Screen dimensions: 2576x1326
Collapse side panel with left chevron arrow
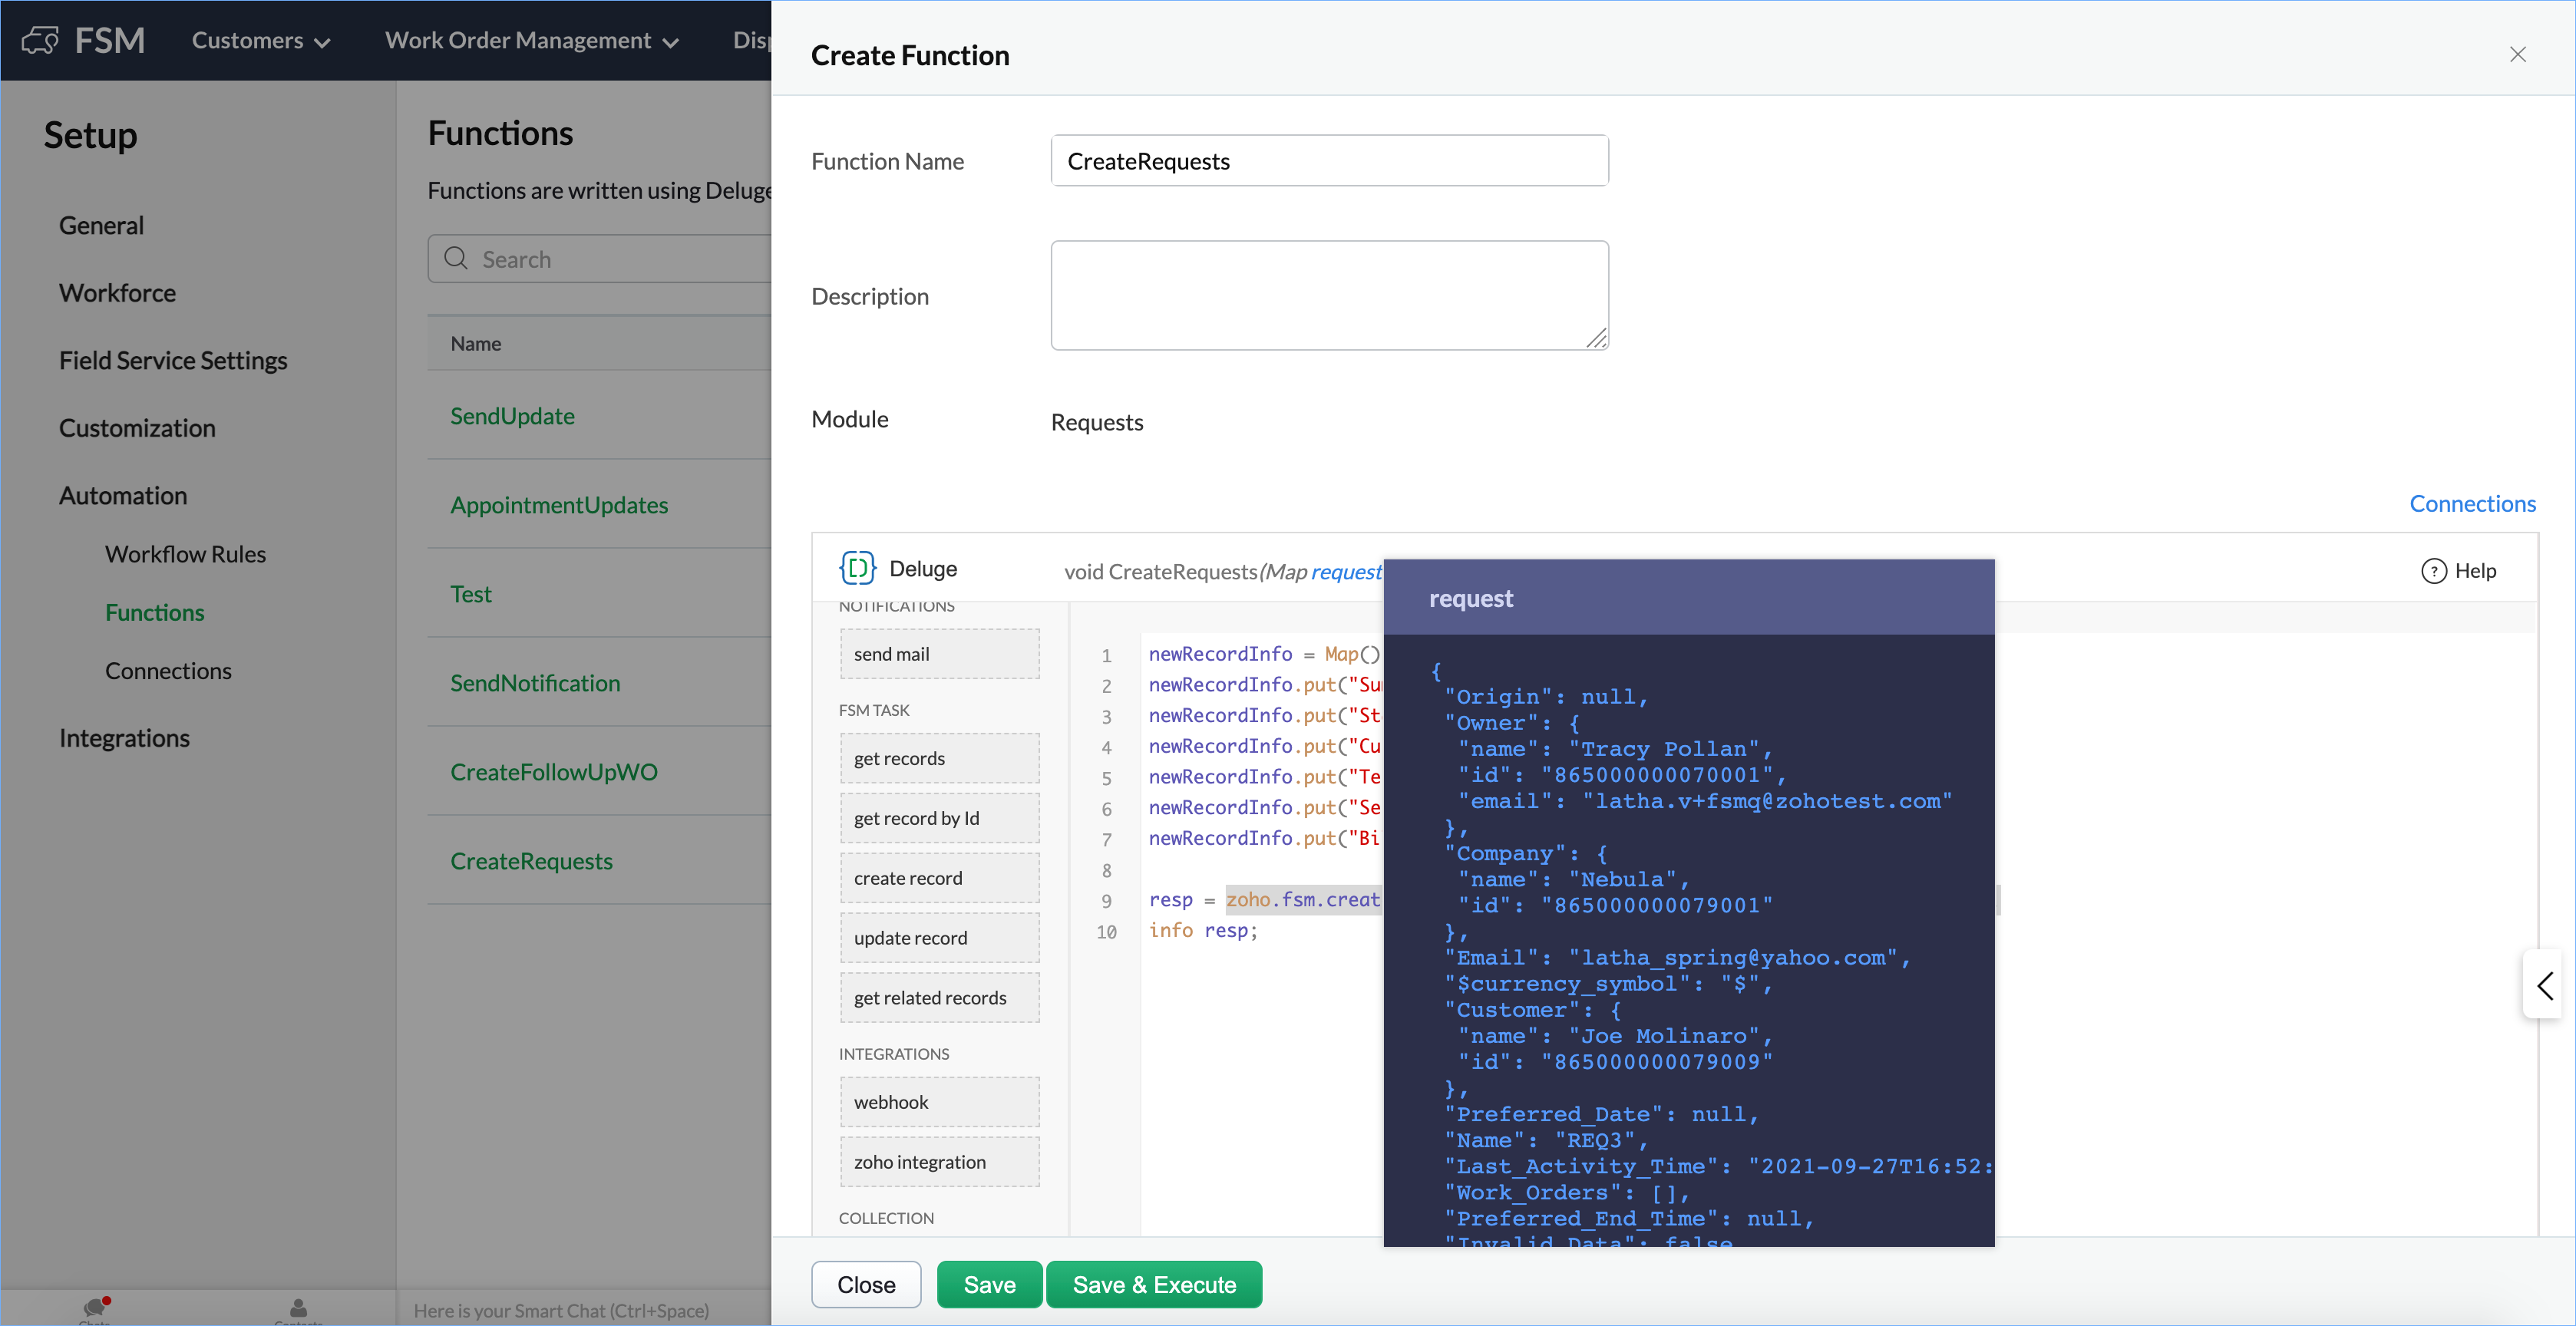pos(2544,985)
